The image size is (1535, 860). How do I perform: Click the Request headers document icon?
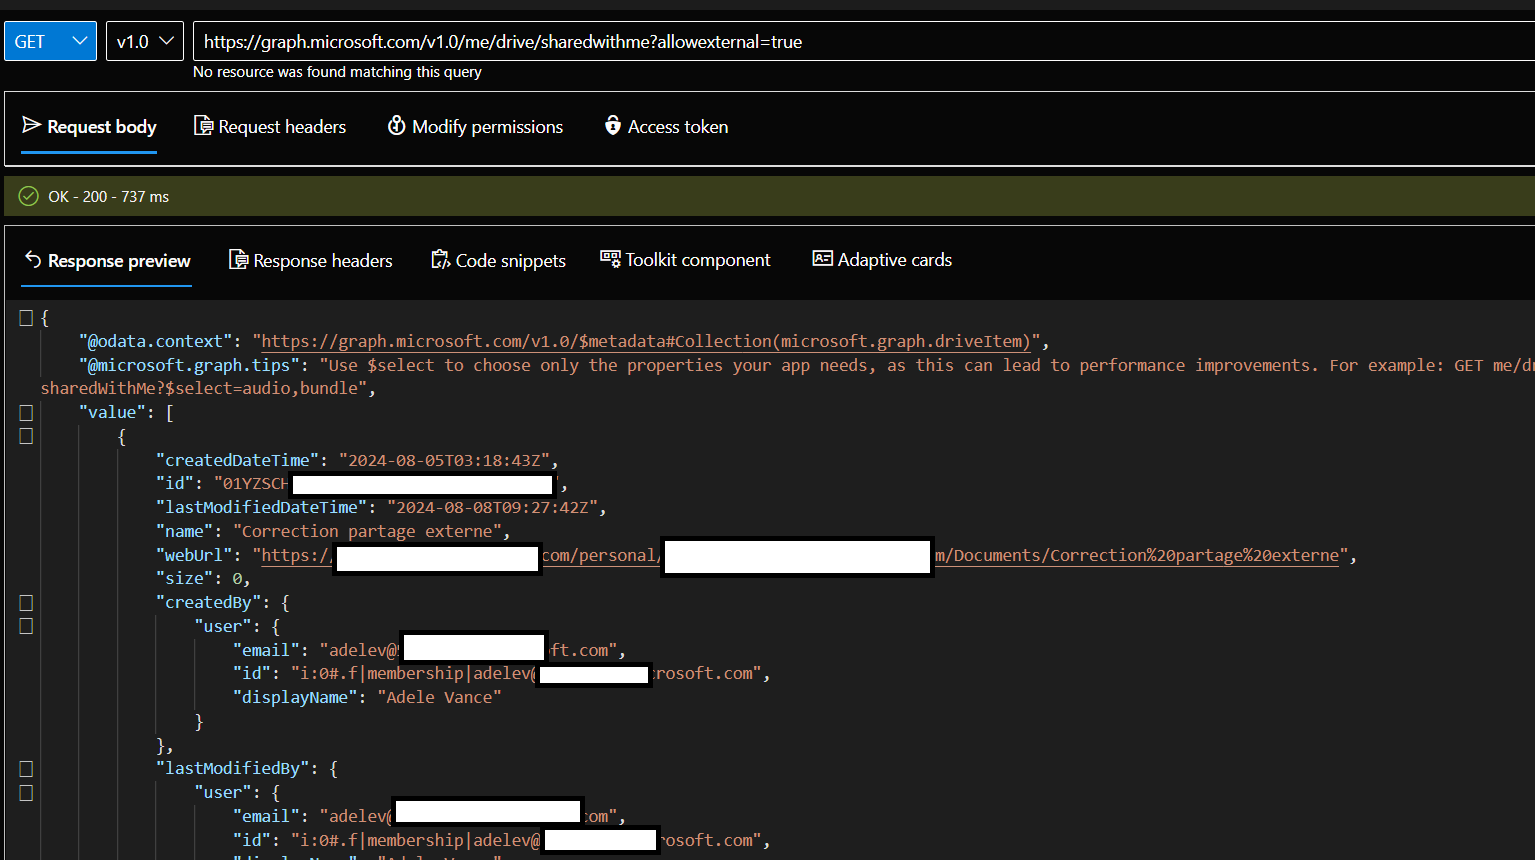[x=203, y=125]
